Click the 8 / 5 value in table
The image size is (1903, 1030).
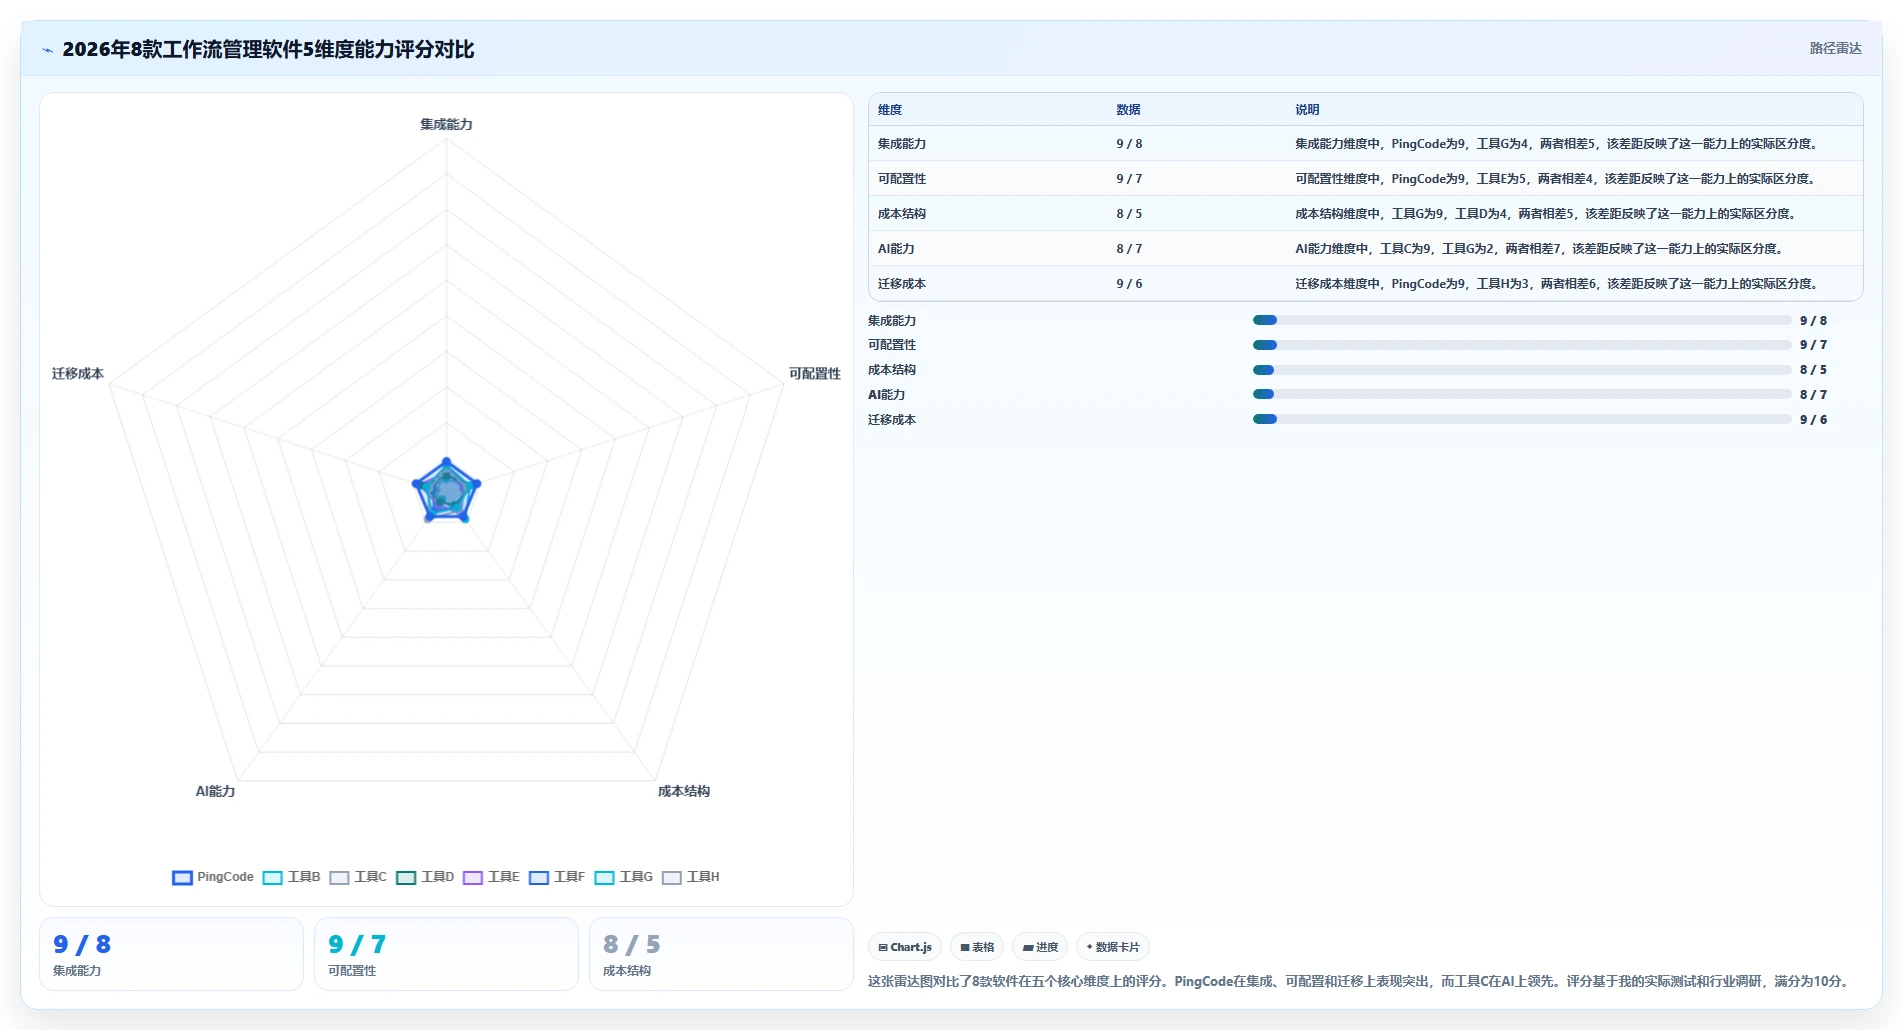pyautogui.click(x=1129, y=214)
